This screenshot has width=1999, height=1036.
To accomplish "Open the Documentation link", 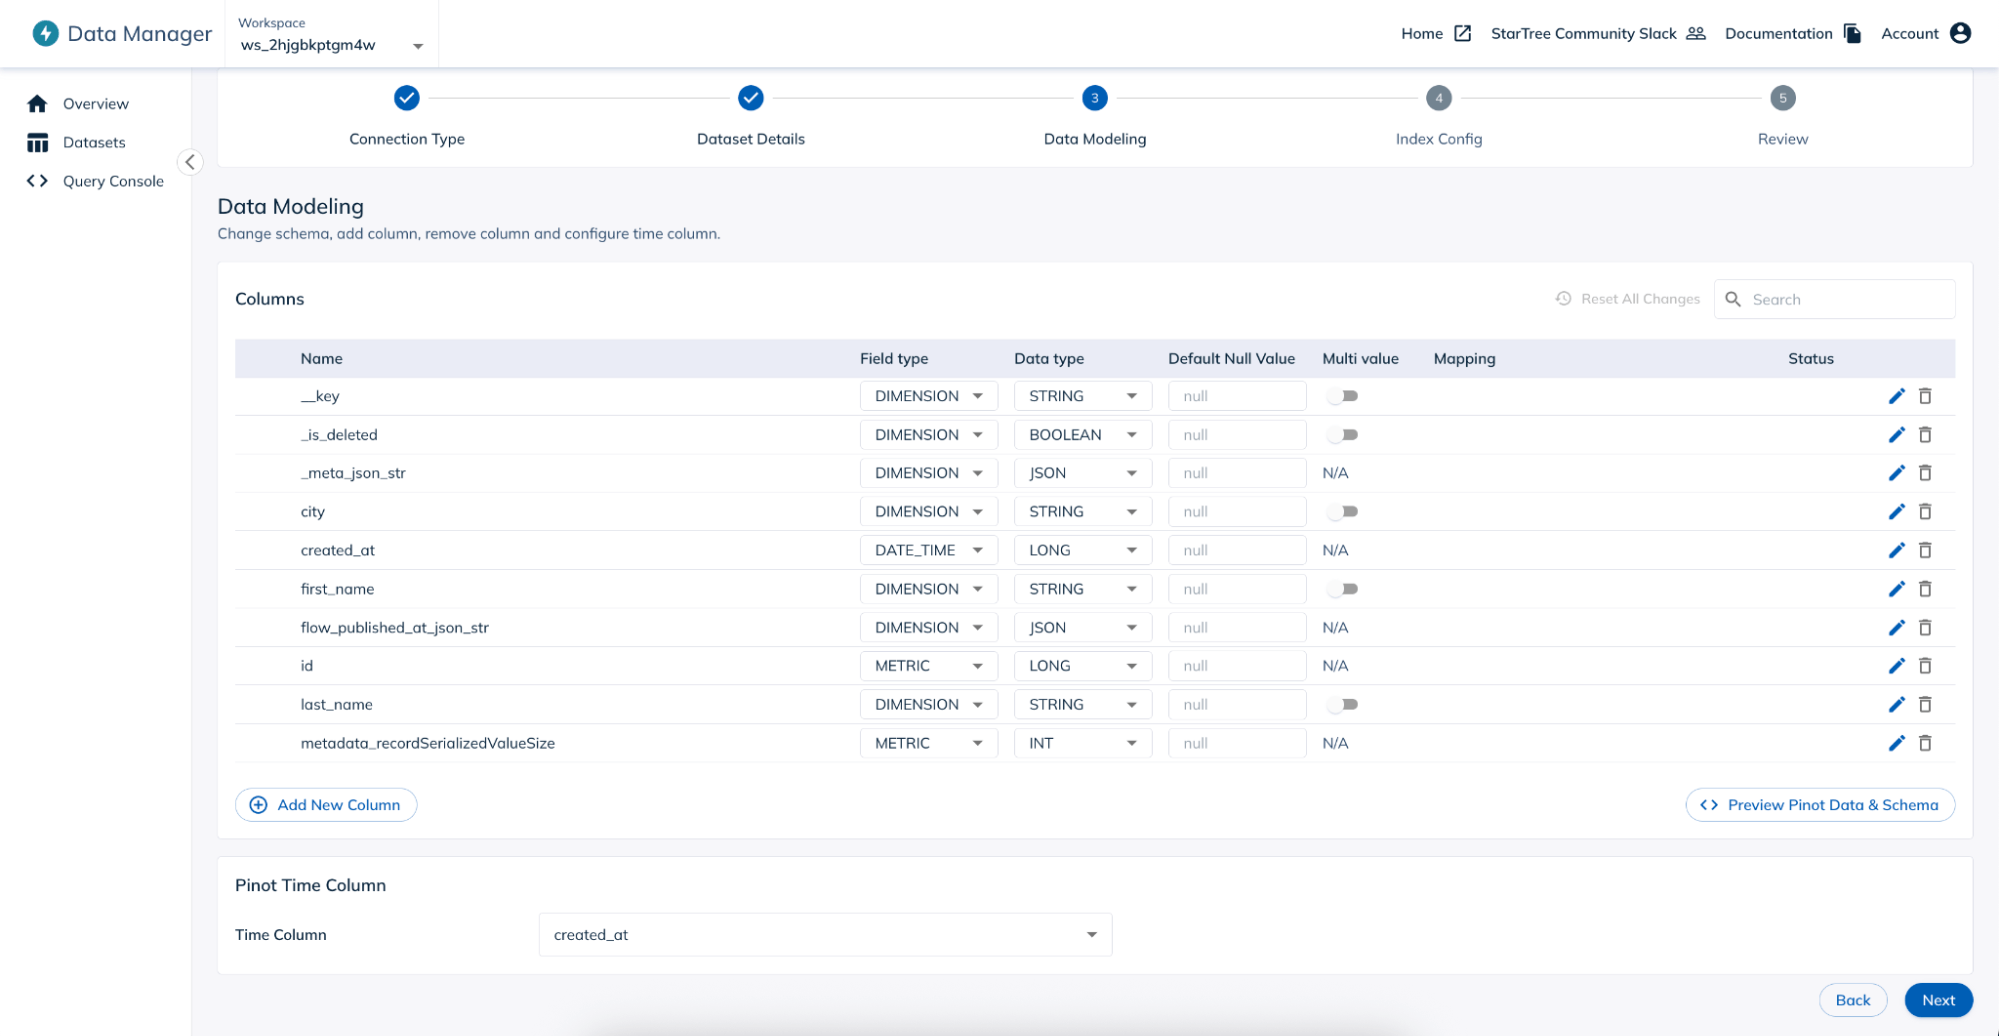I will coord(1793,33).
